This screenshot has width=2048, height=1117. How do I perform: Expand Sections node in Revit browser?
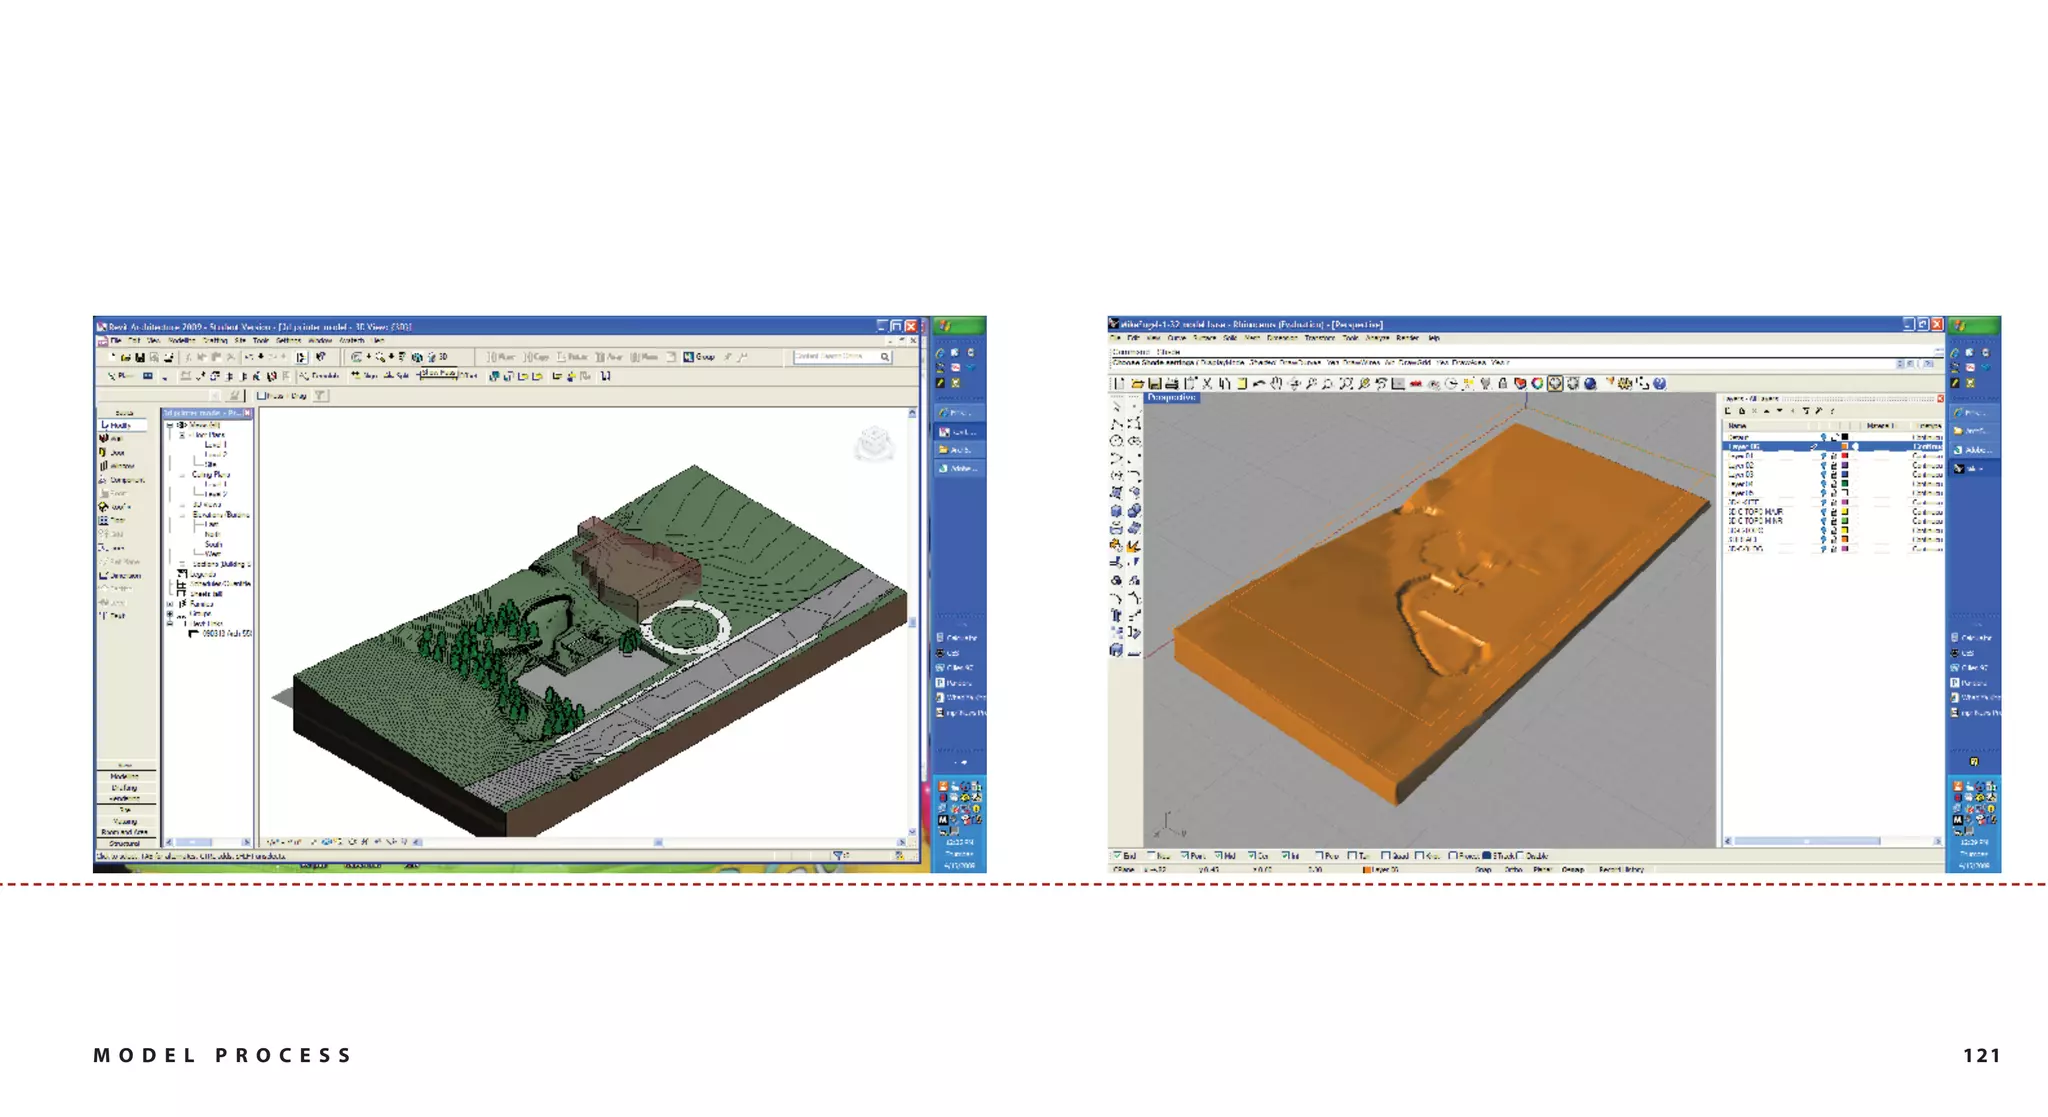tap(182, 564)
